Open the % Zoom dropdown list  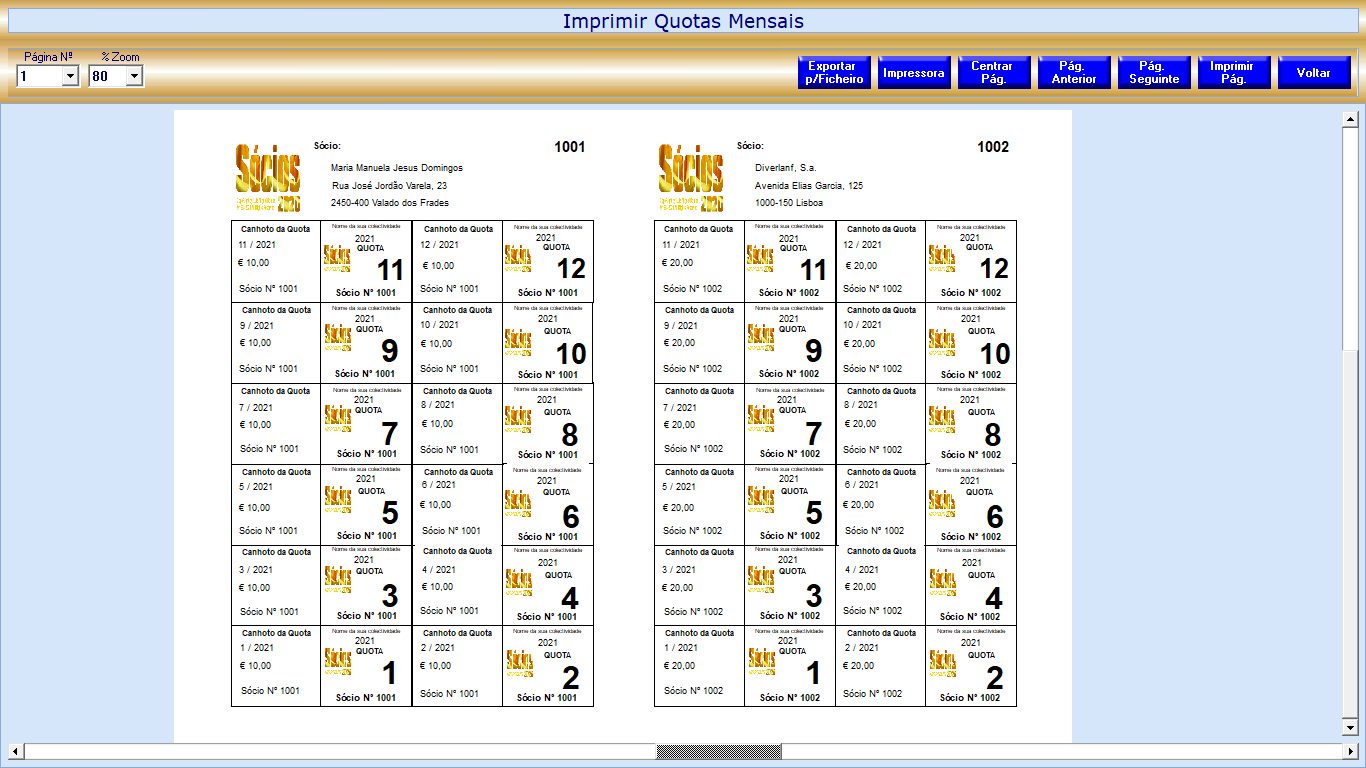pyautogui.click(x=134, y=76)
